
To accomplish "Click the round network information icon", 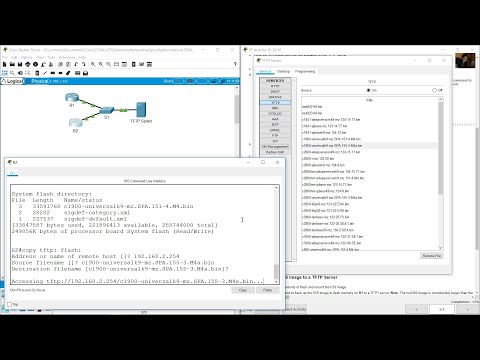I will (x=35, y=64).
